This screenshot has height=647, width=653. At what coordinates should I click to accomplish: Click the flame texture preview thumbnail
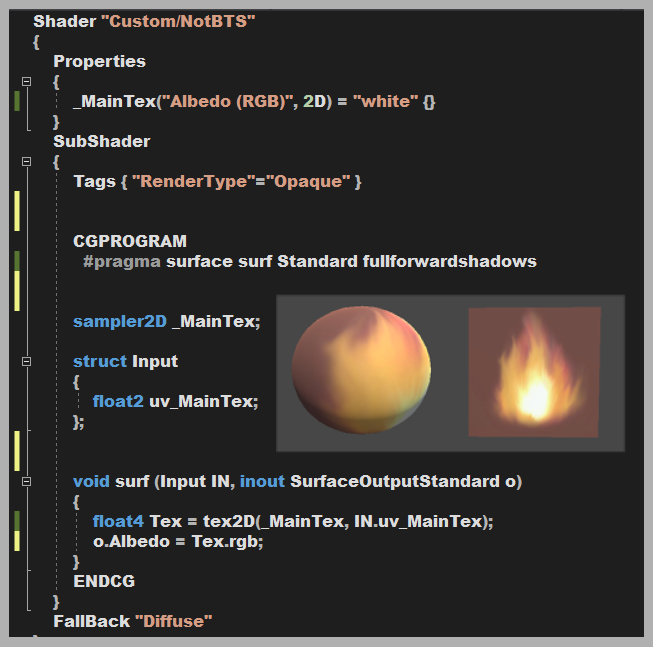coord(534,372)
